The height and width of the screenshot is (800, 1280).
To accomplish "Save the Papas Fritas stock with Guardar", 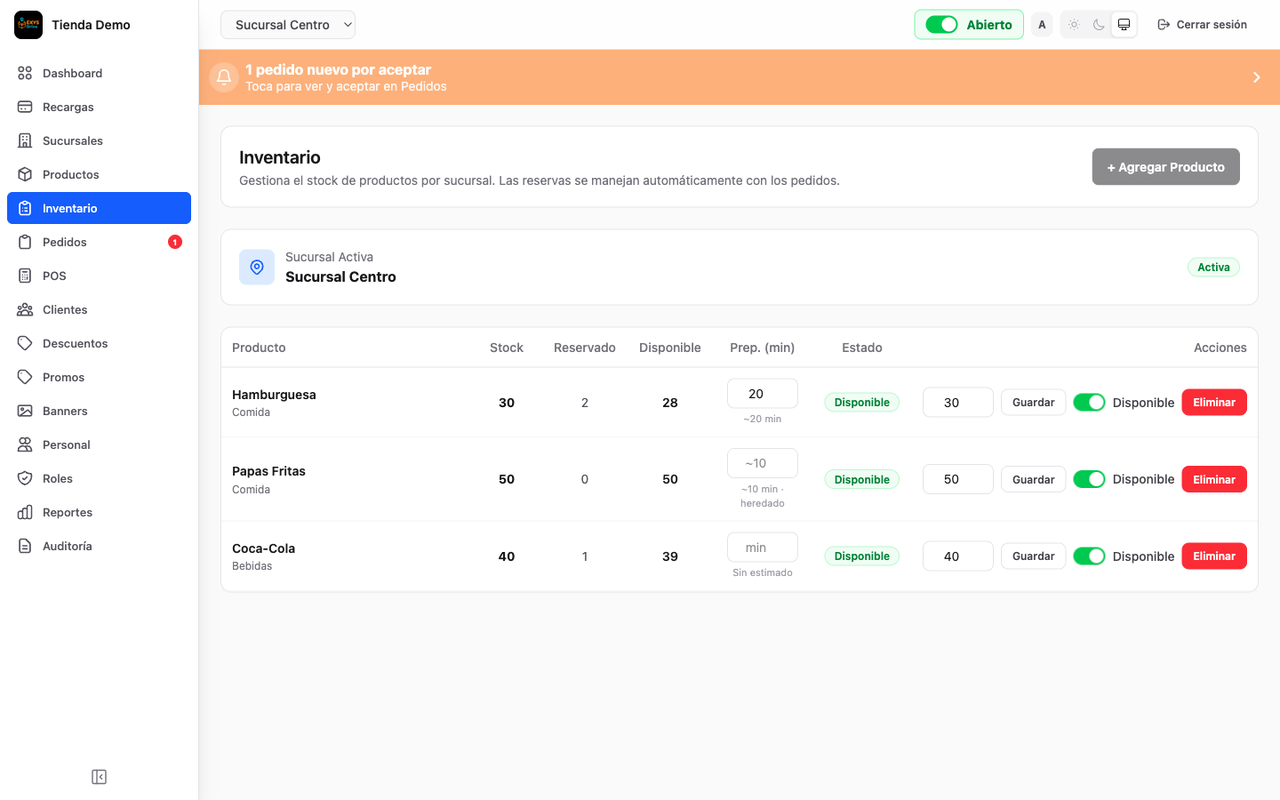I will [1033, 479].
